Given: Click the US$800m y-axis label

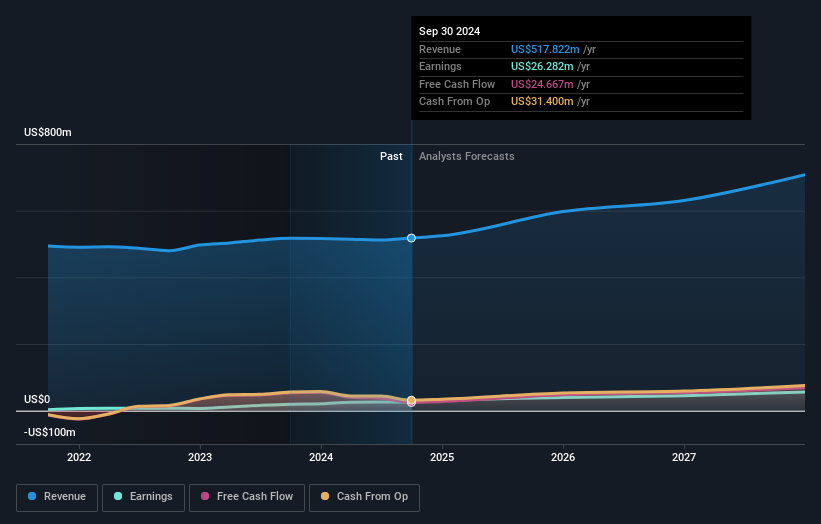Looking at the screenshot, I should tap(48, 132).
